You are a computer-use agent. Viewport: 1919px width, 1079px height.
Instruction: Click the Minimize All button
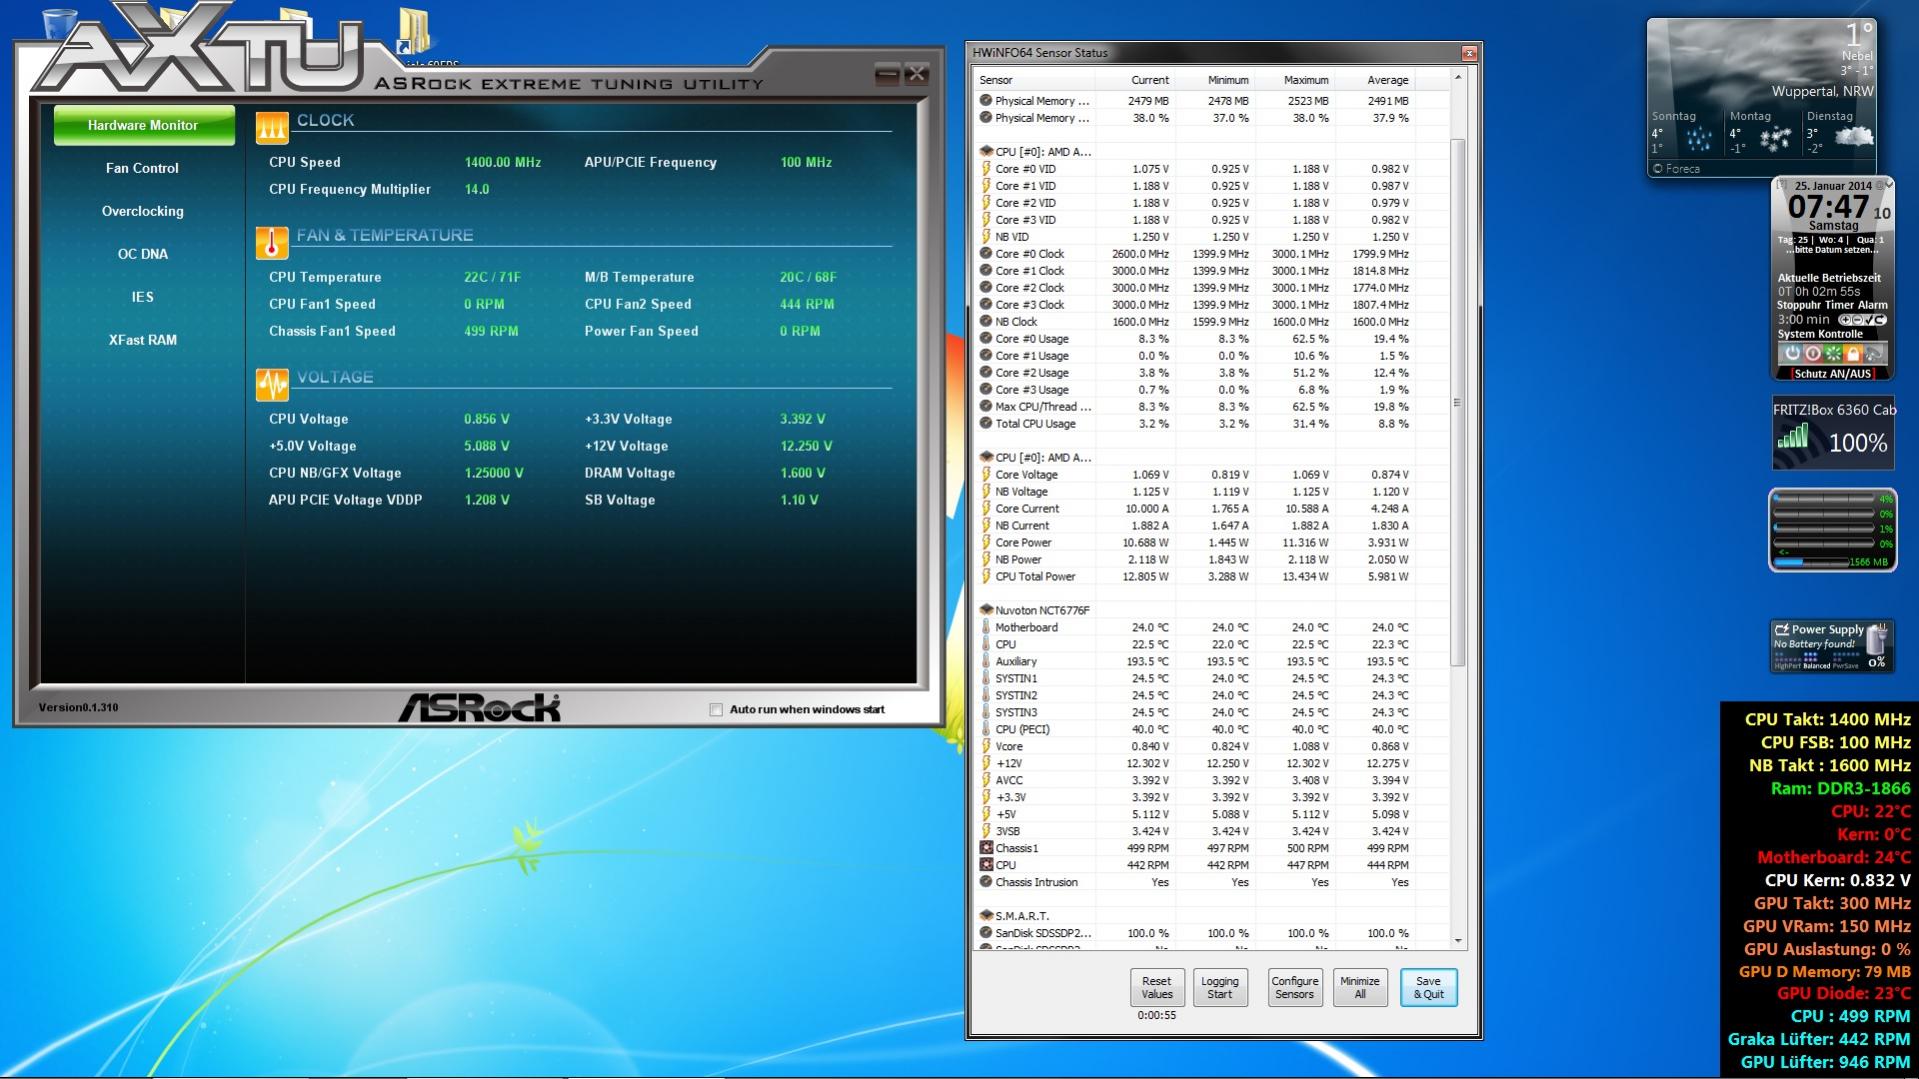(1360, 988)
